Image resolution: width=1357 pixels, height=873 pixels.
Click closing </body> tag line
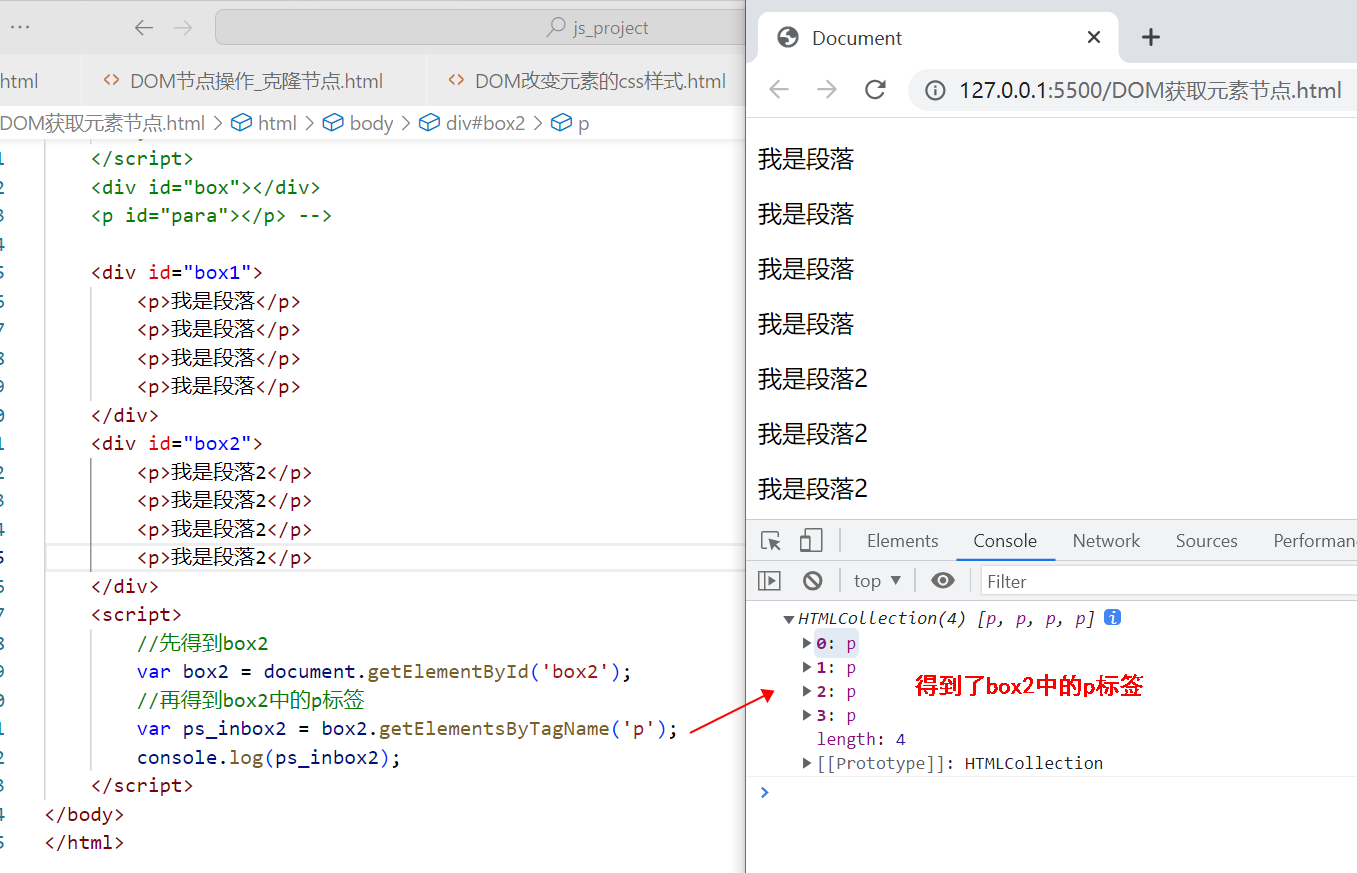pos(84,814)
